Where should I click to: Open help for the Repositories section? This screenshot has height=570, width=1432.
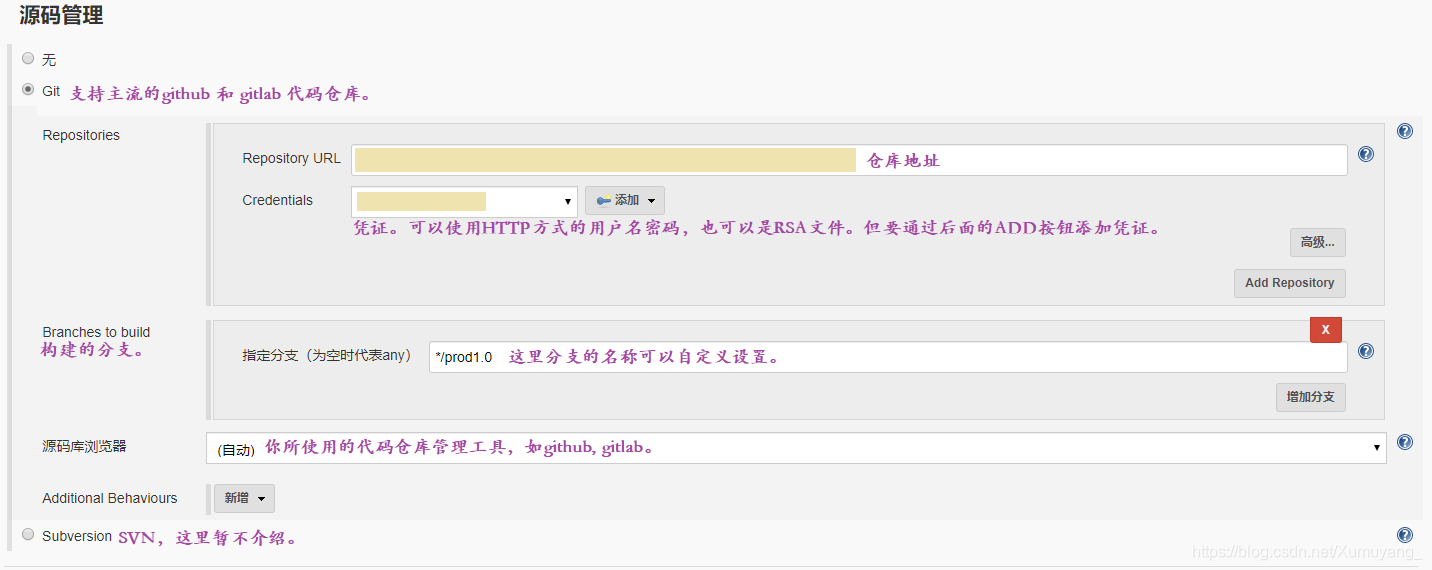coord(1405,131)
